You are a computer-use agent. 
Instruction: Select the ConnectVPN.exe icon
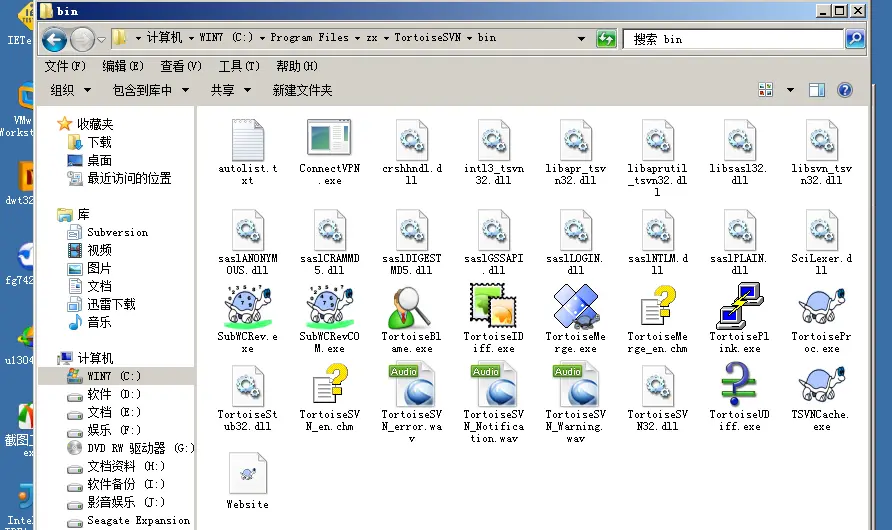[x=329, y=137]
